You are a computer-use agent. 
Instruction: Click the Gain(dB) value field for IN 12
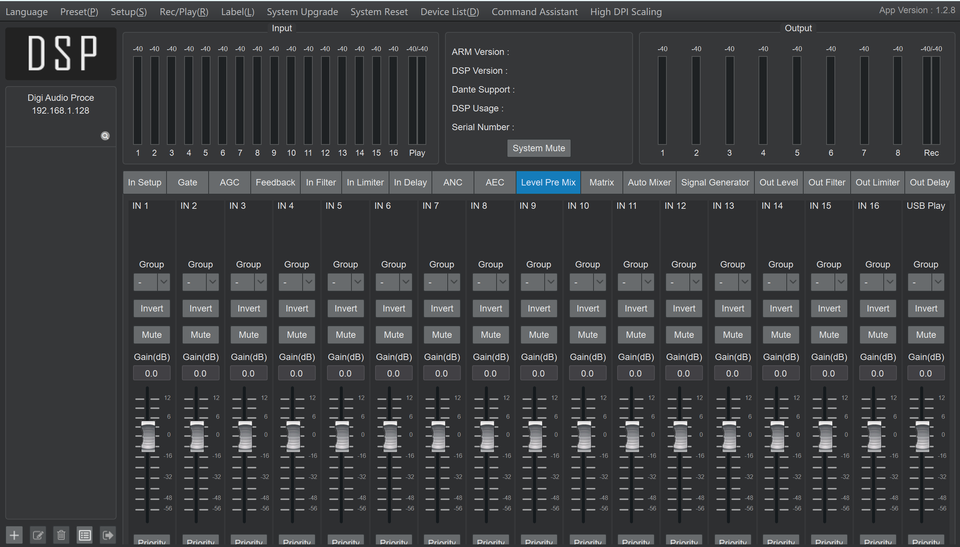tap(684, 373)
